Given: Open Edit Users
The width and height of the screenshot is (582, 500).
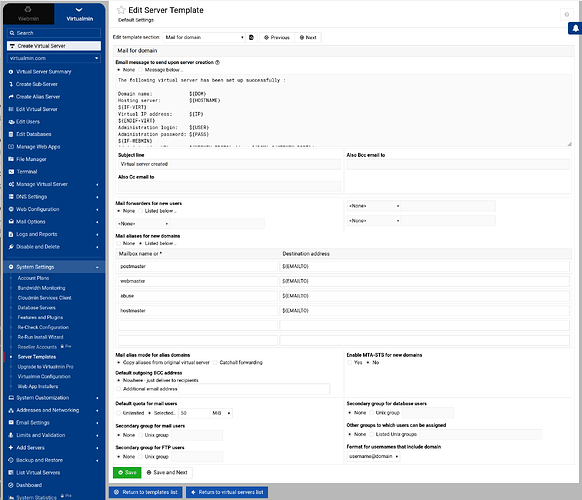Looking at the screenshot, I should point(27,122).
